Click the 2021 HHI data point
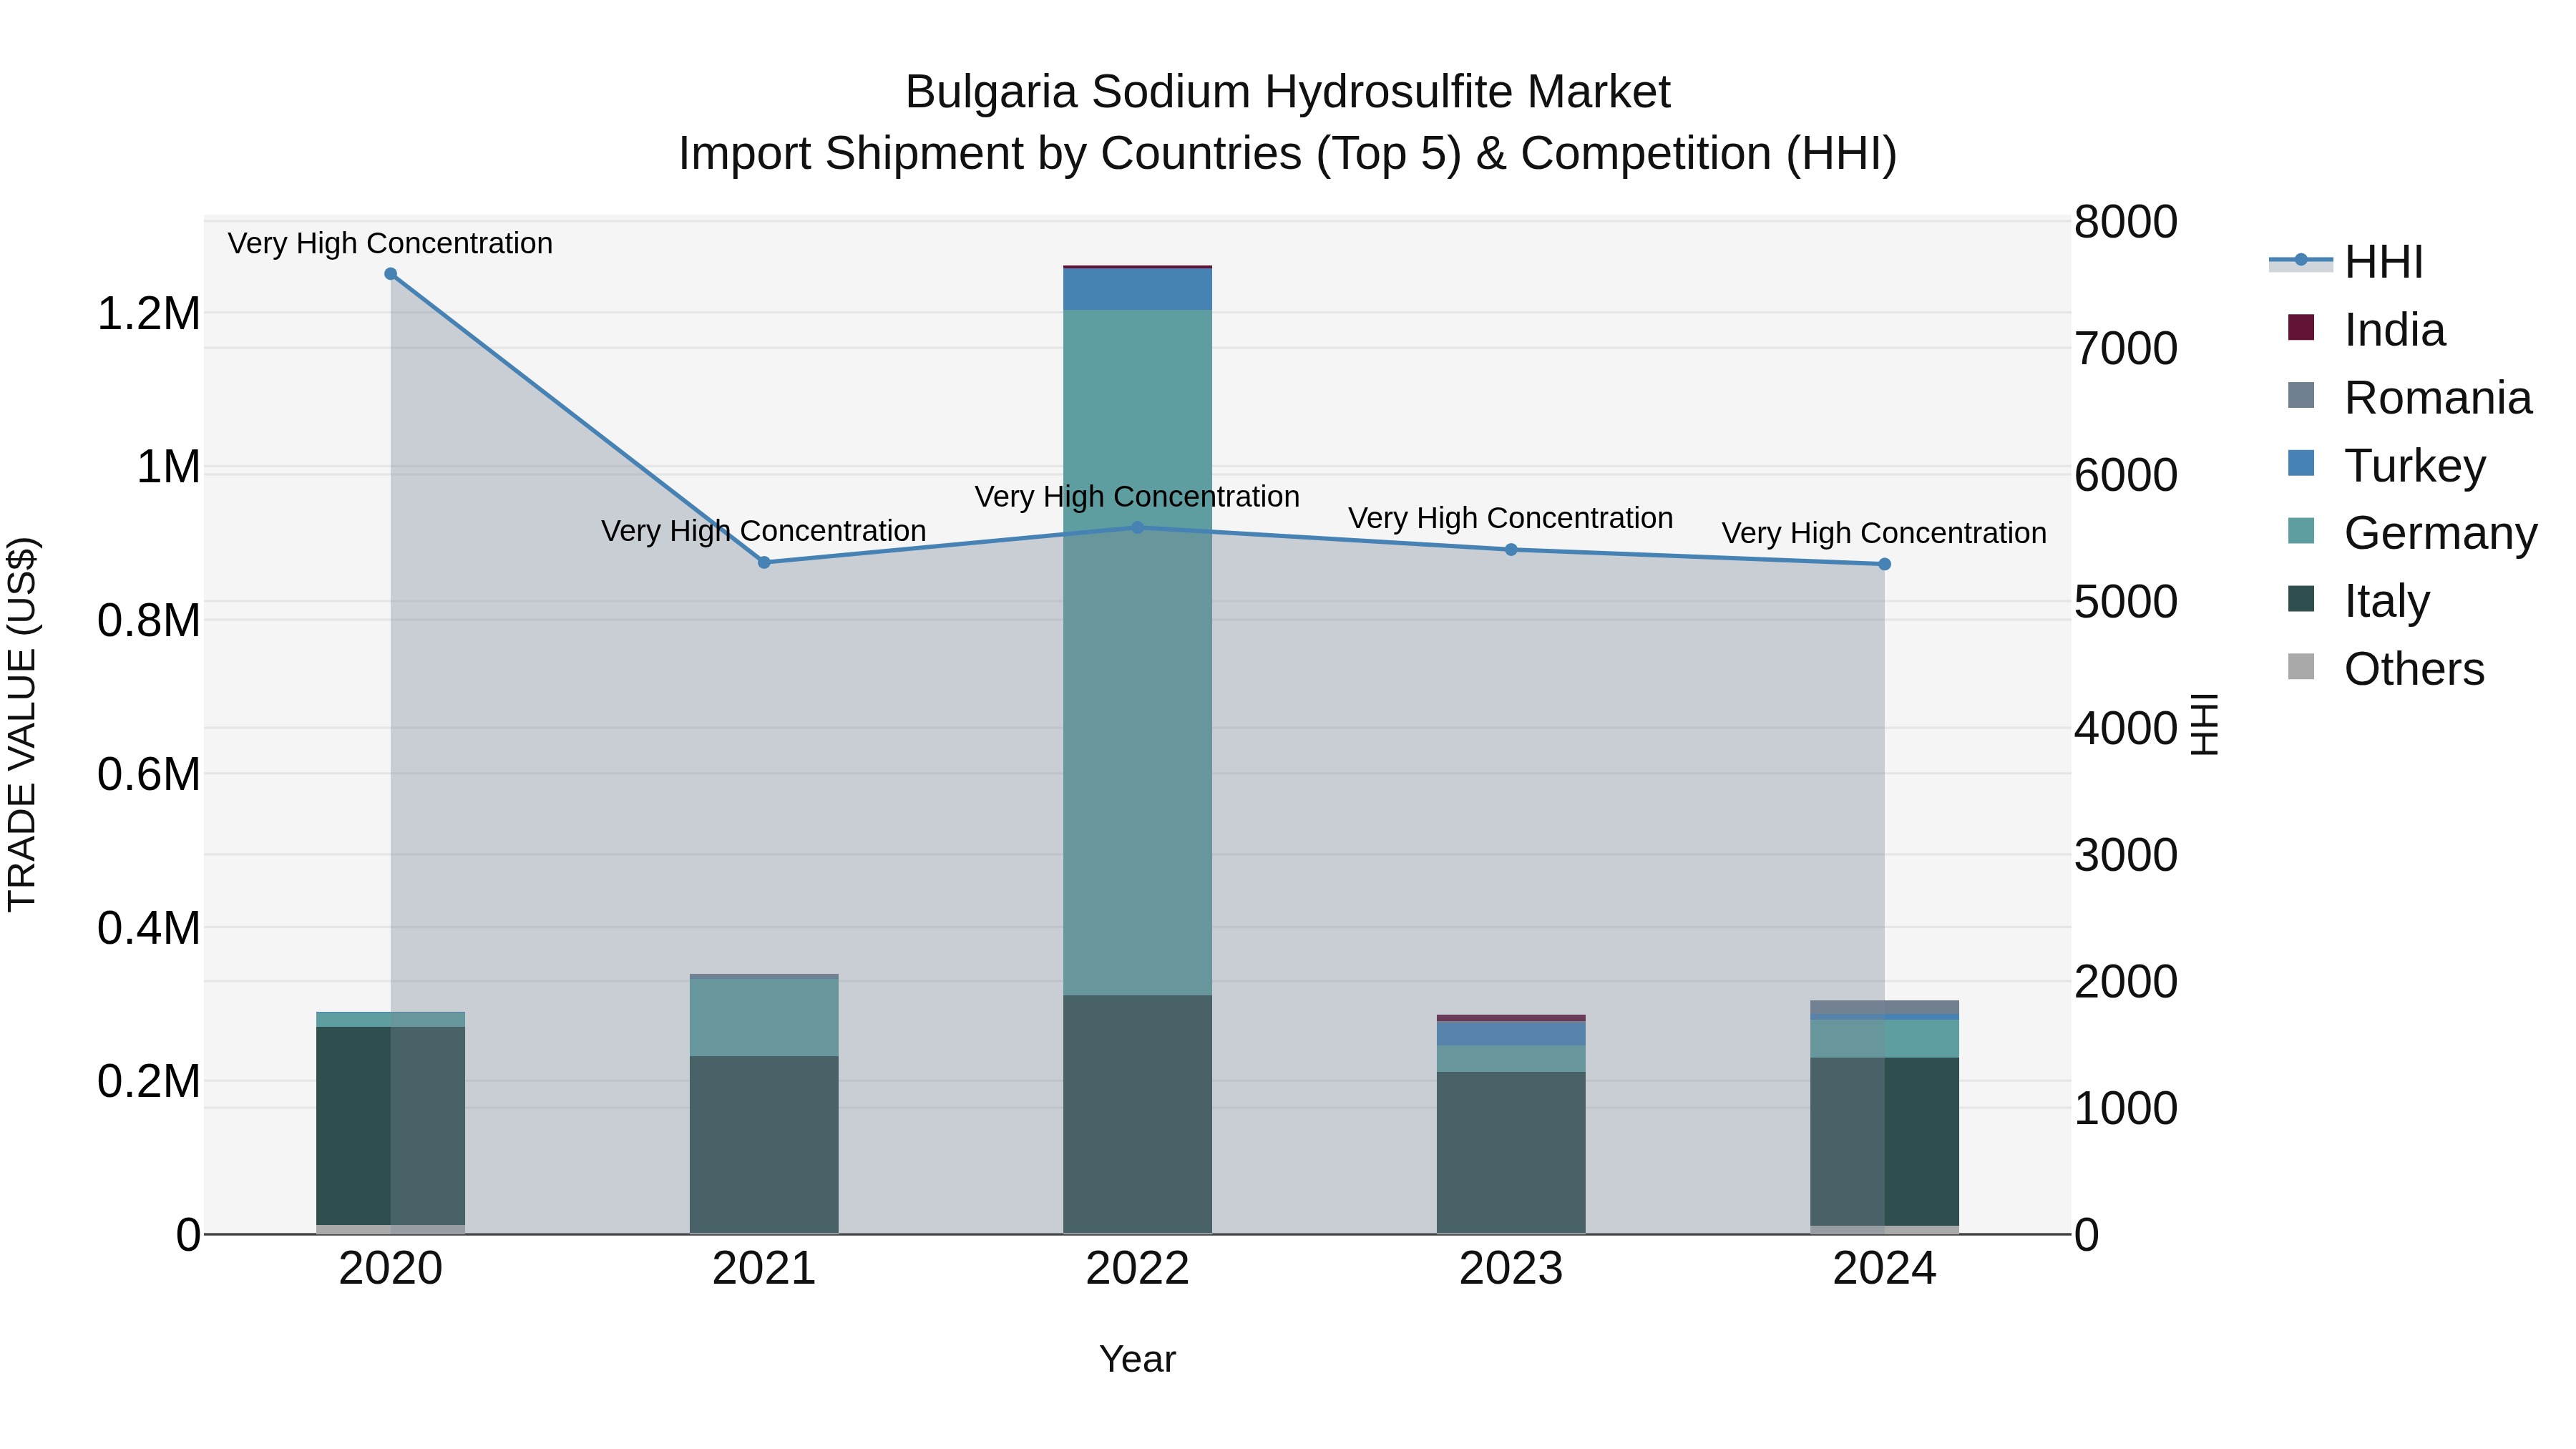The image size is (2576, 1449). (764, 562)
